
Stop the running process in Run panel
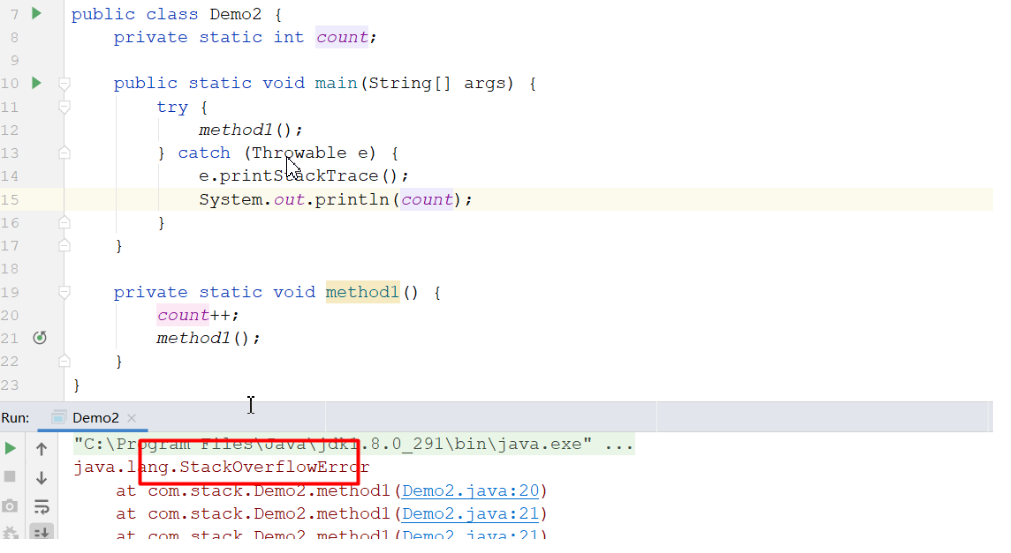coord(11,477)
